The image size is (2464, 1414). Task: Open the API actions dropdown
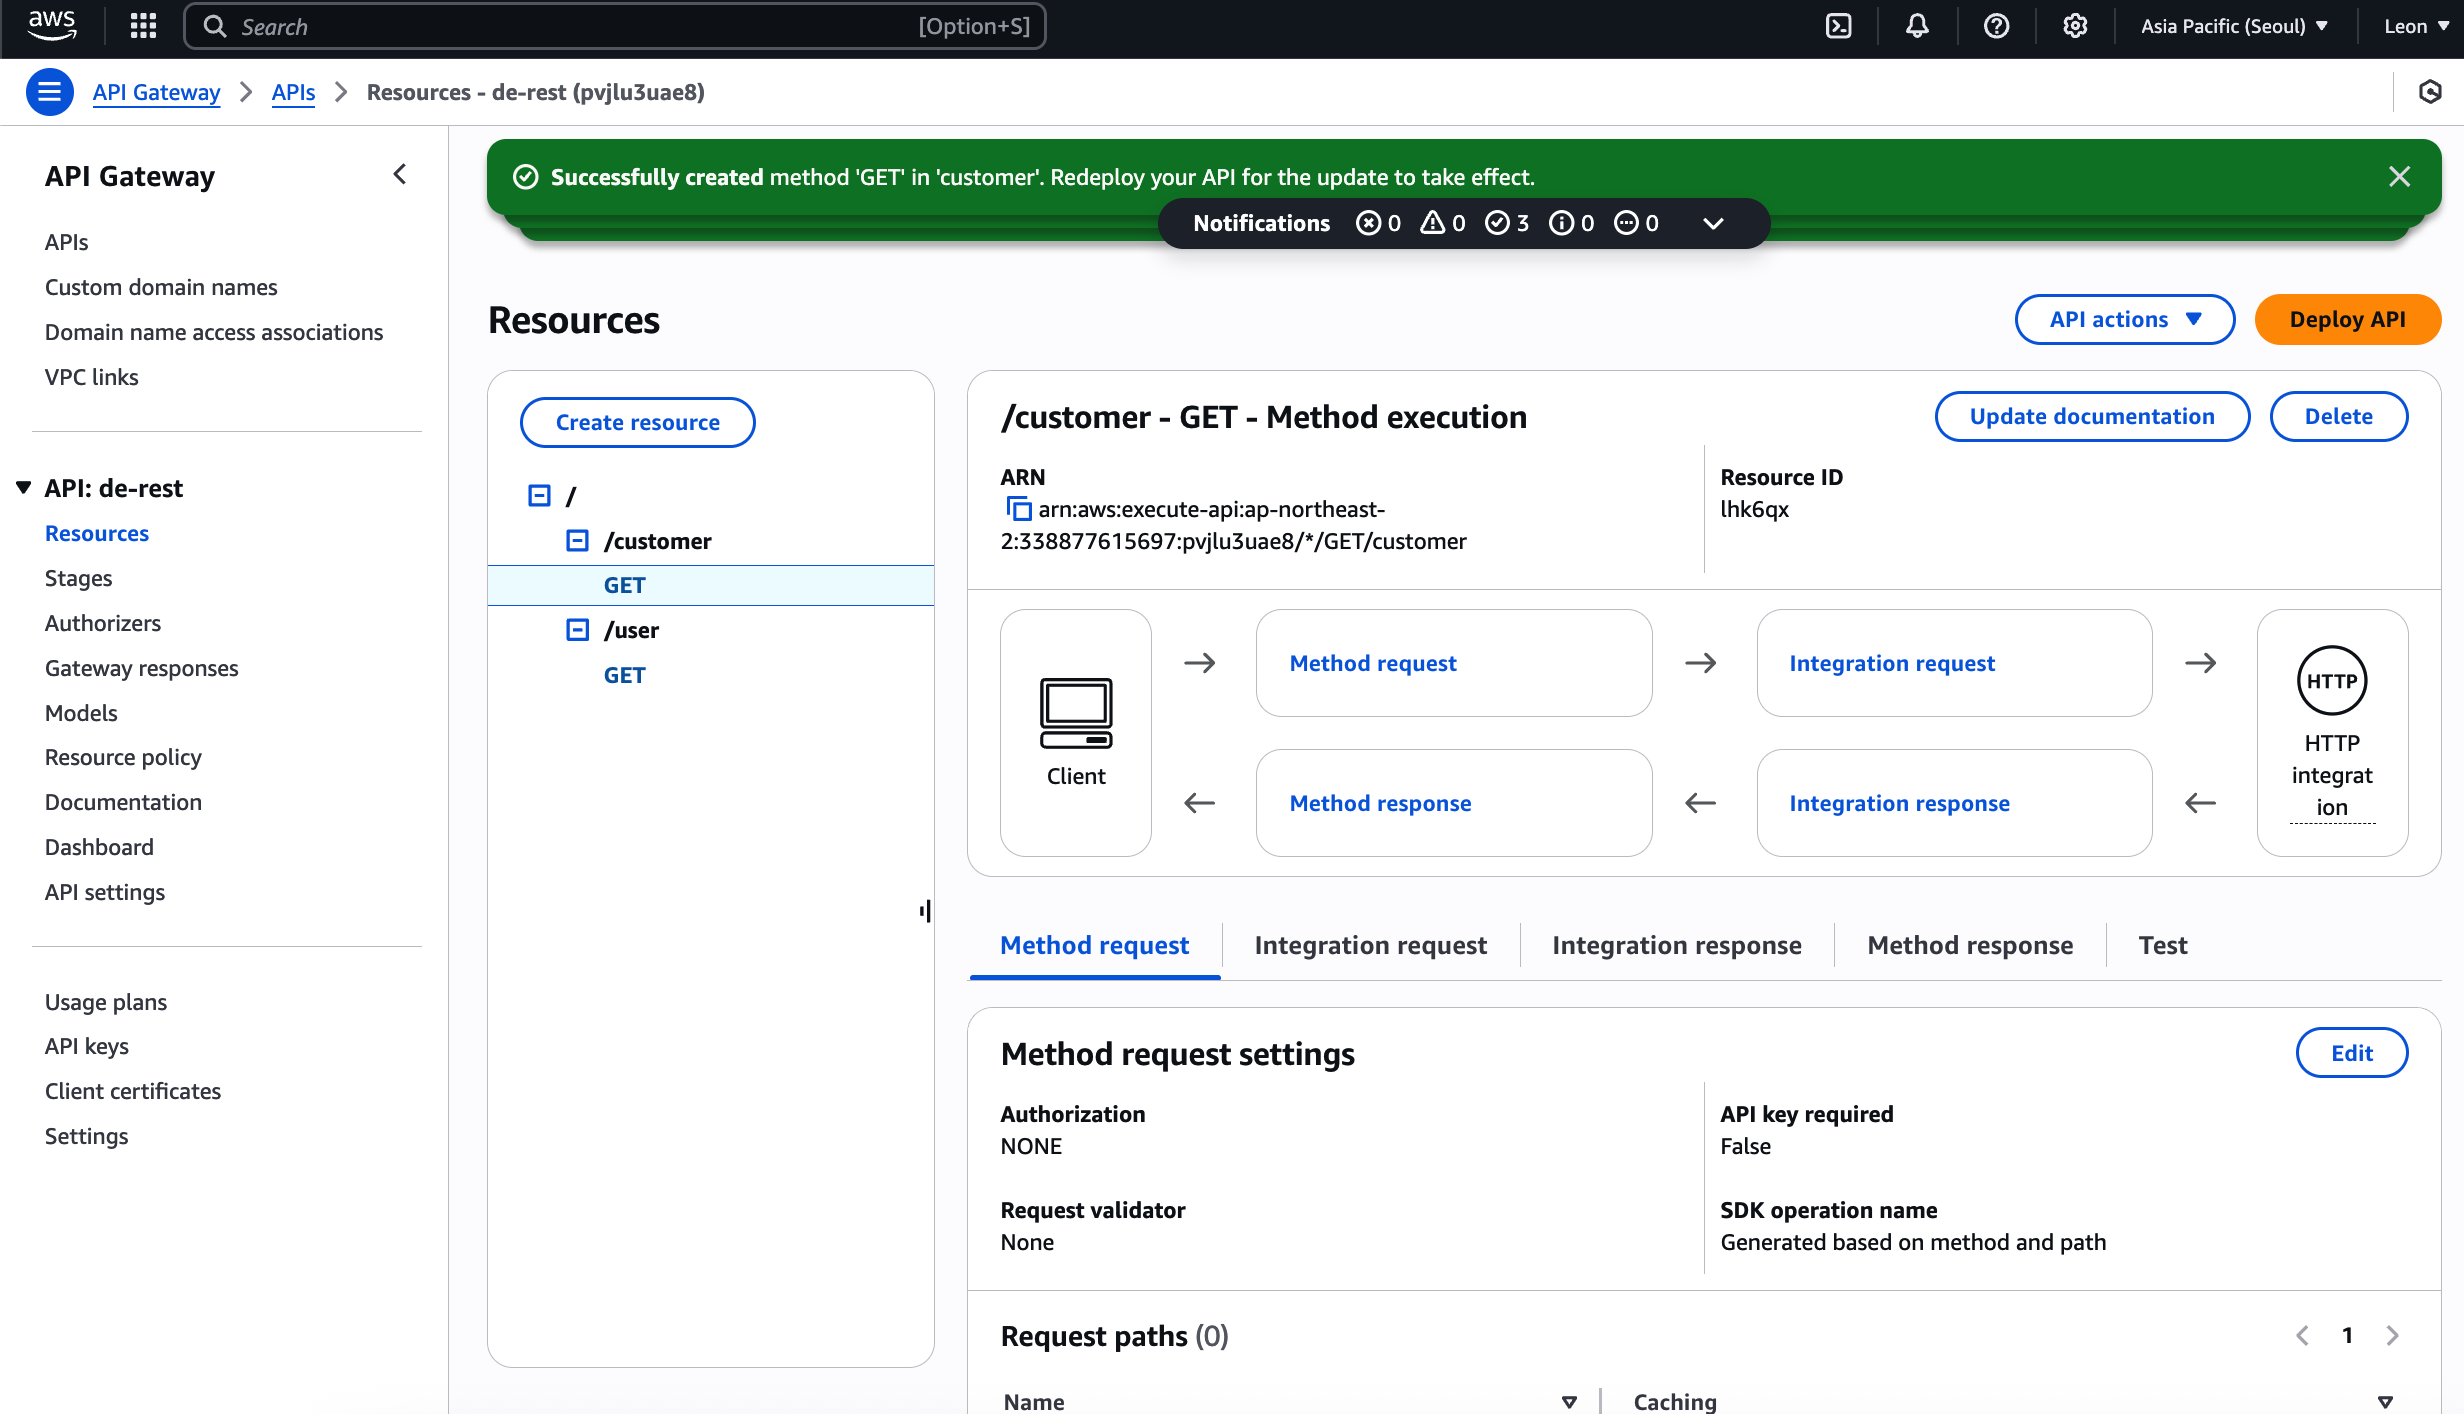point(2124,319)
